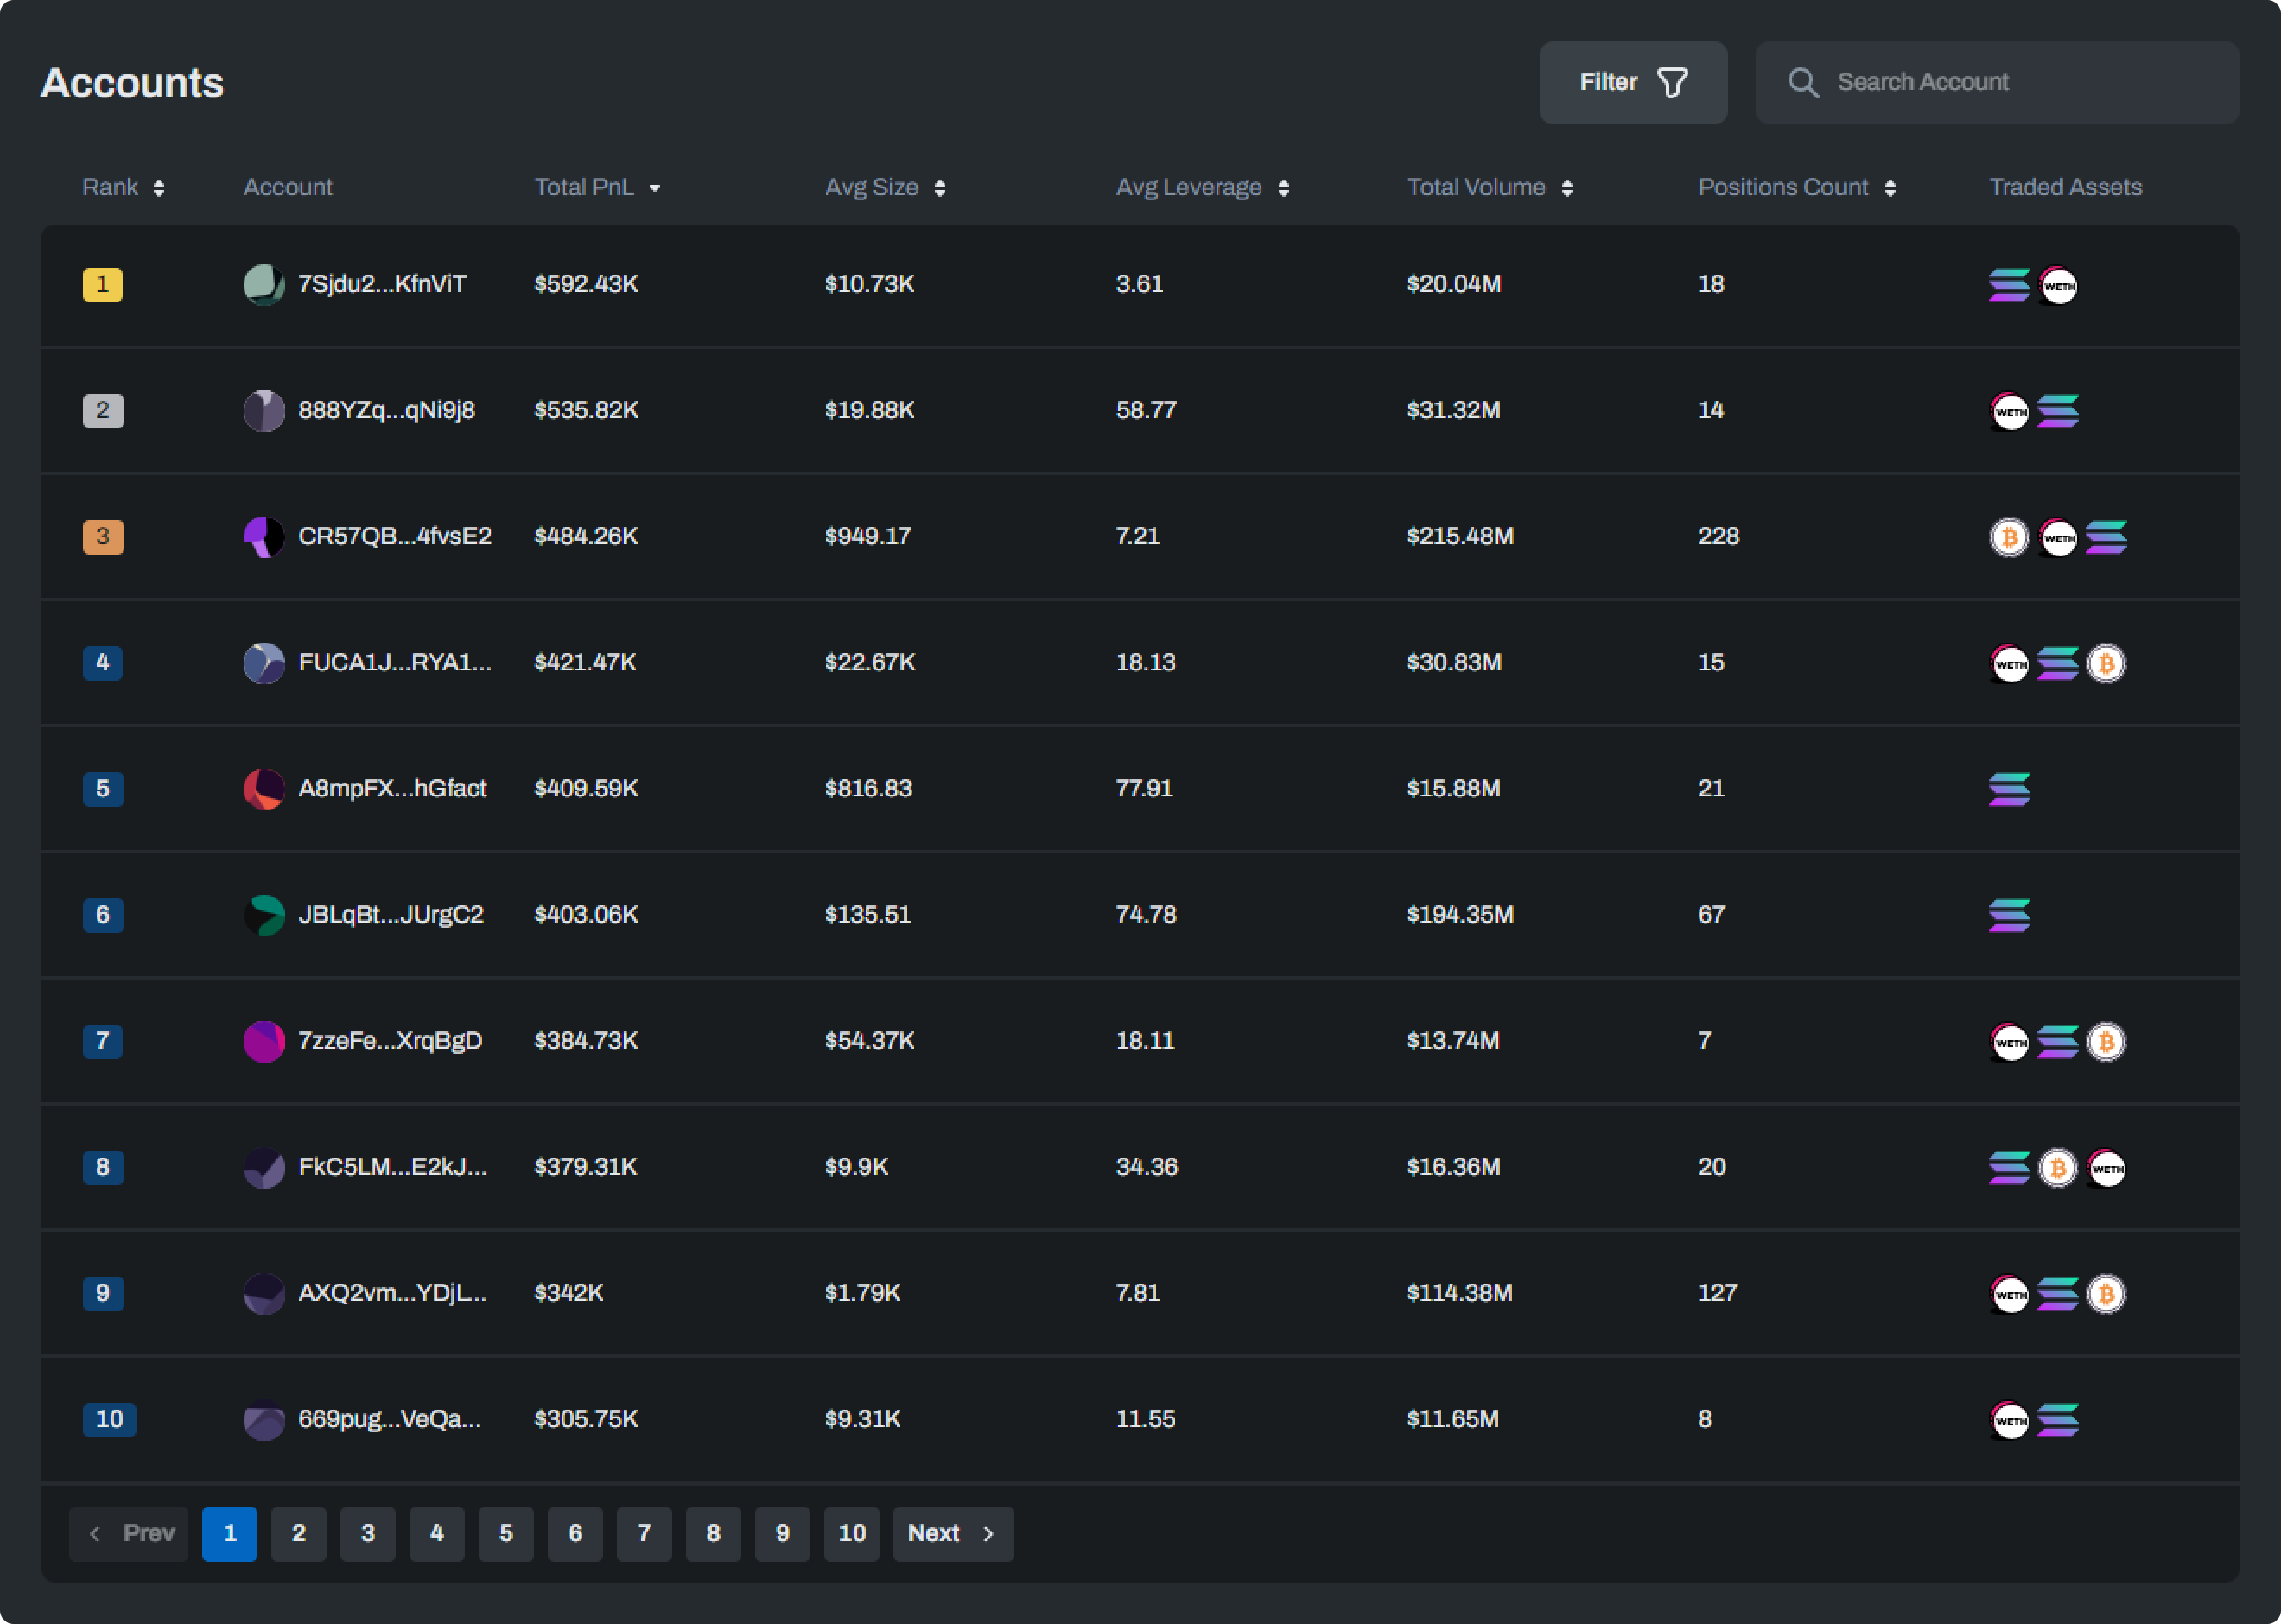Click the avatar of account 7Sjdu2...KfnViT
This screenshot has height=1624, width=2281.
click(264, 285)
